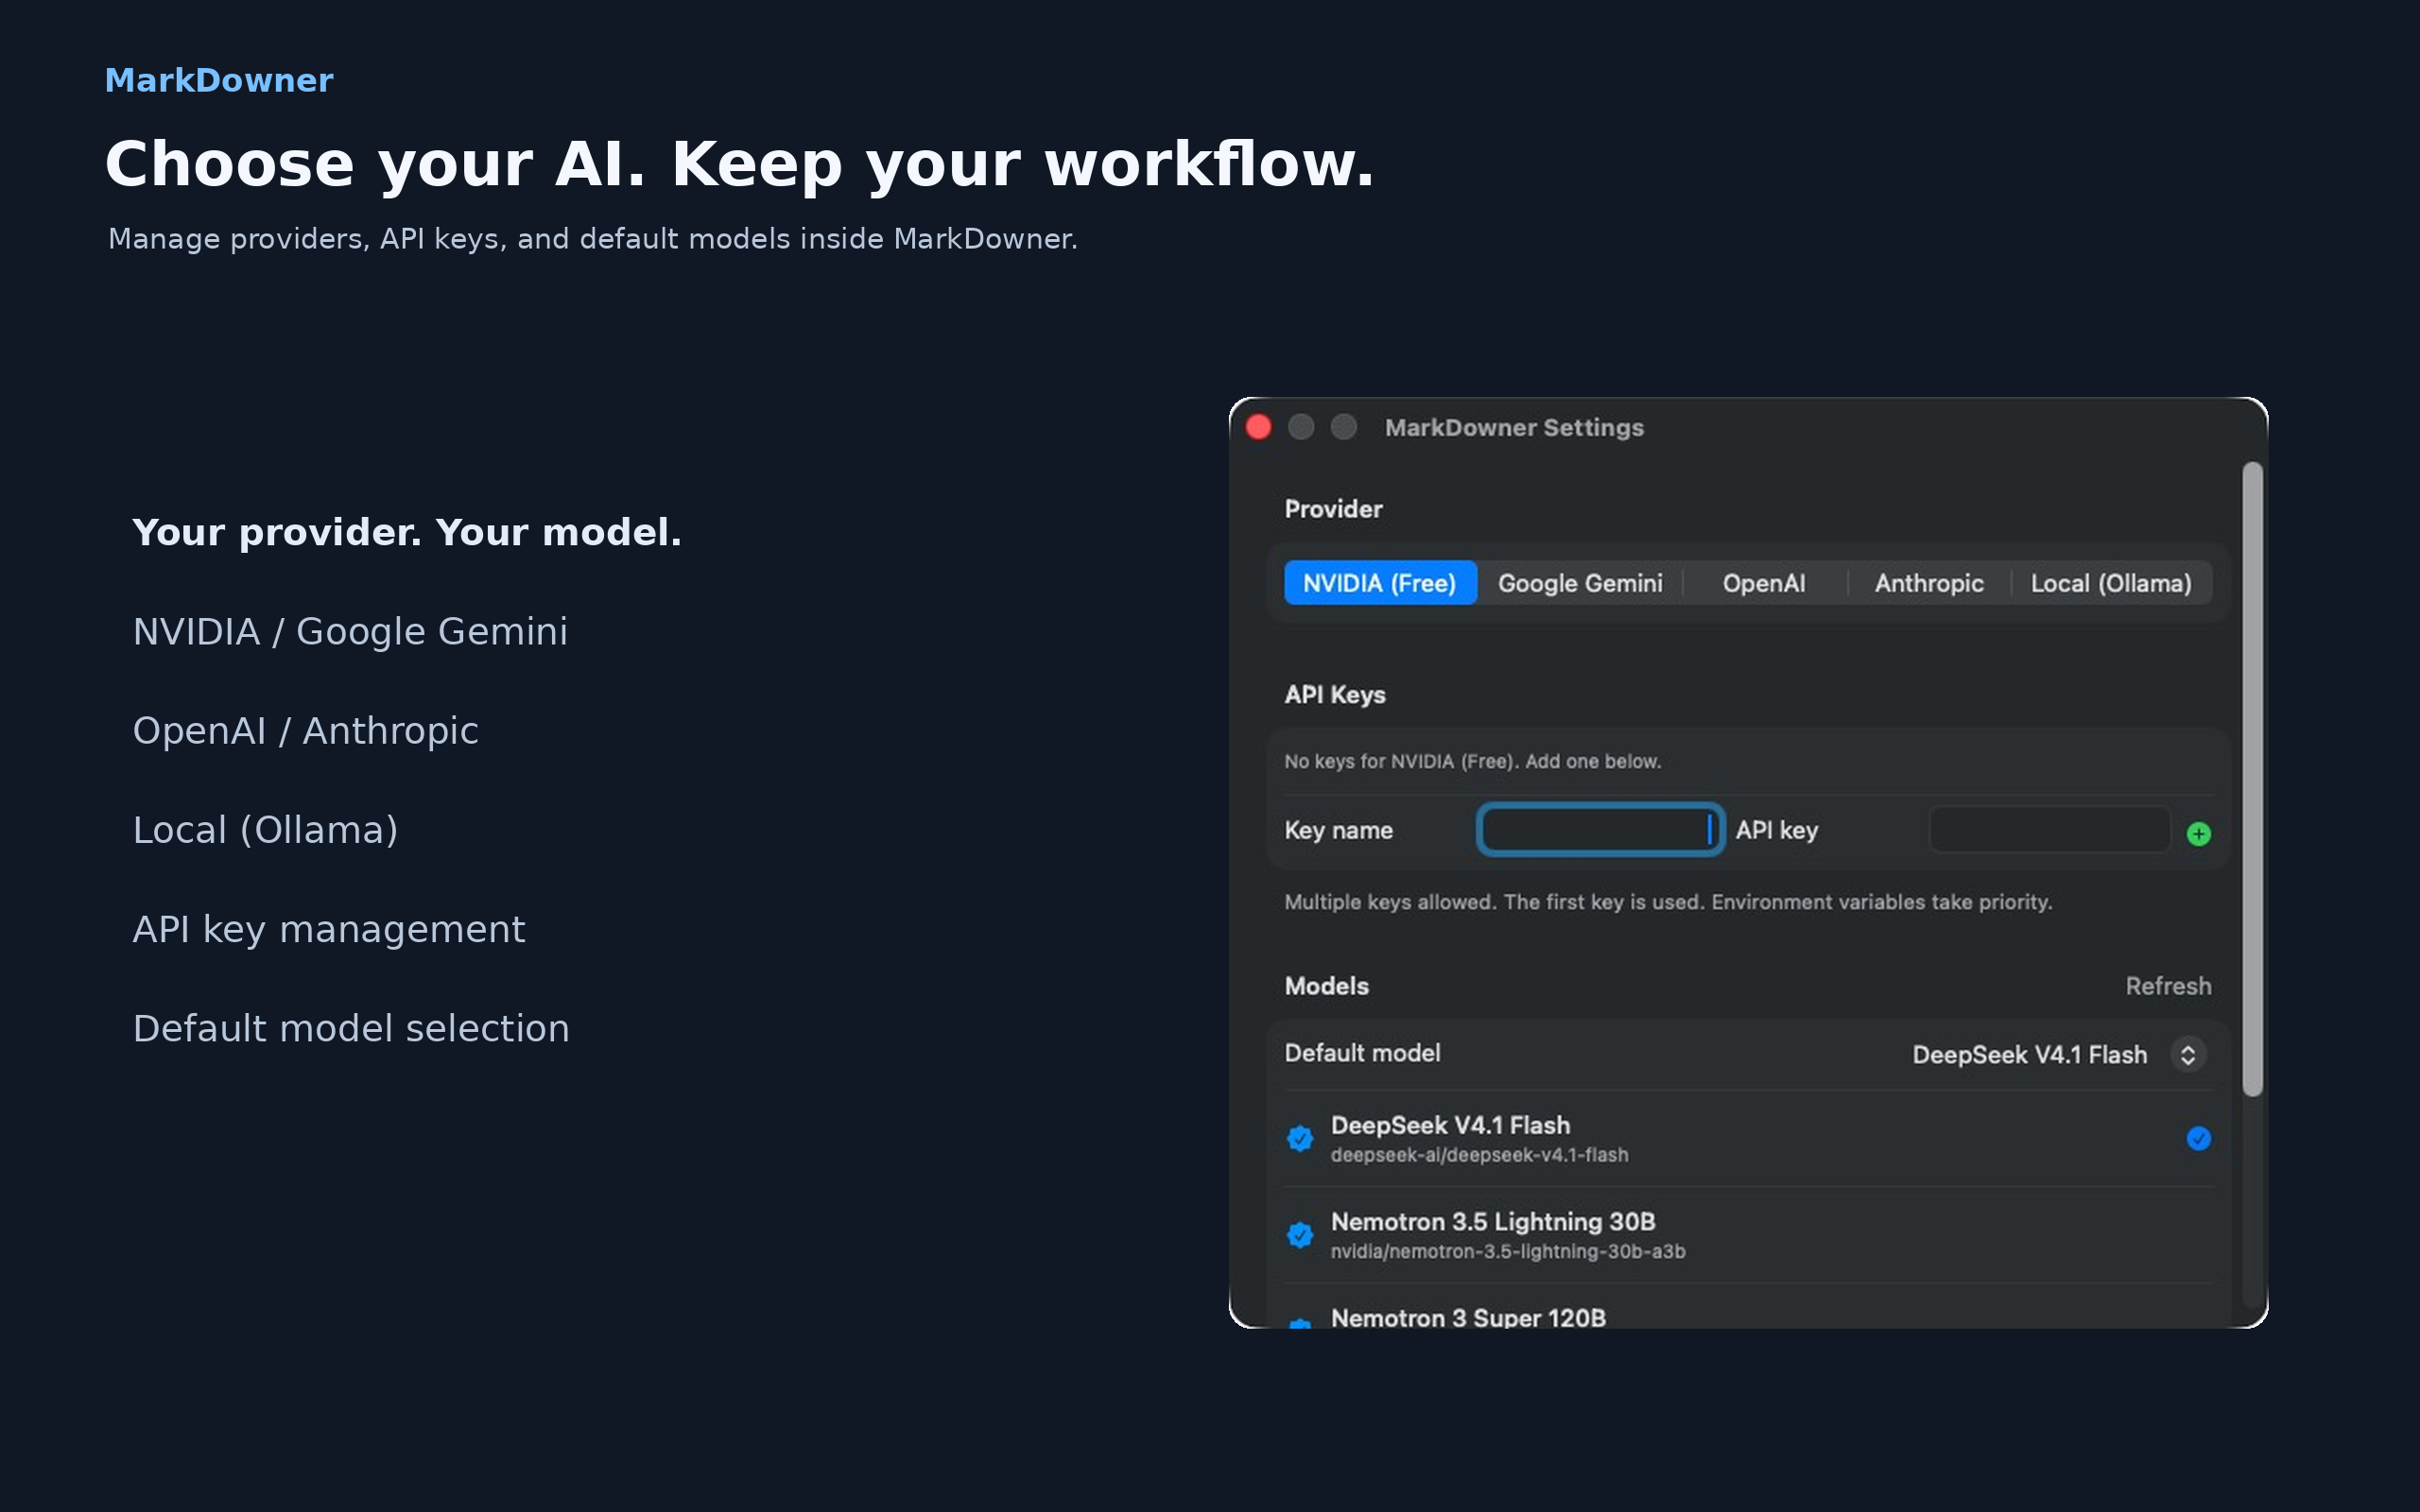This screenshot has height=1512, width=2420.
Task: Focus the Key name input field
Action: (1600, 830)
